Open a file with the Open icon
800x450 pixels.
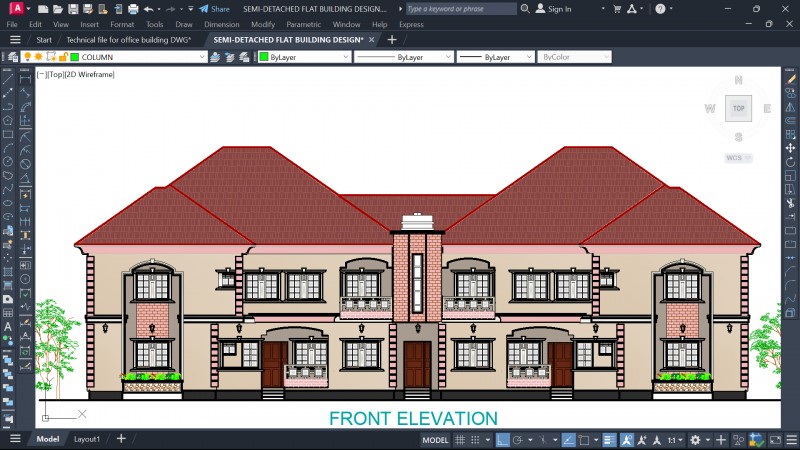pyautogui.click(x=58, y=9)
